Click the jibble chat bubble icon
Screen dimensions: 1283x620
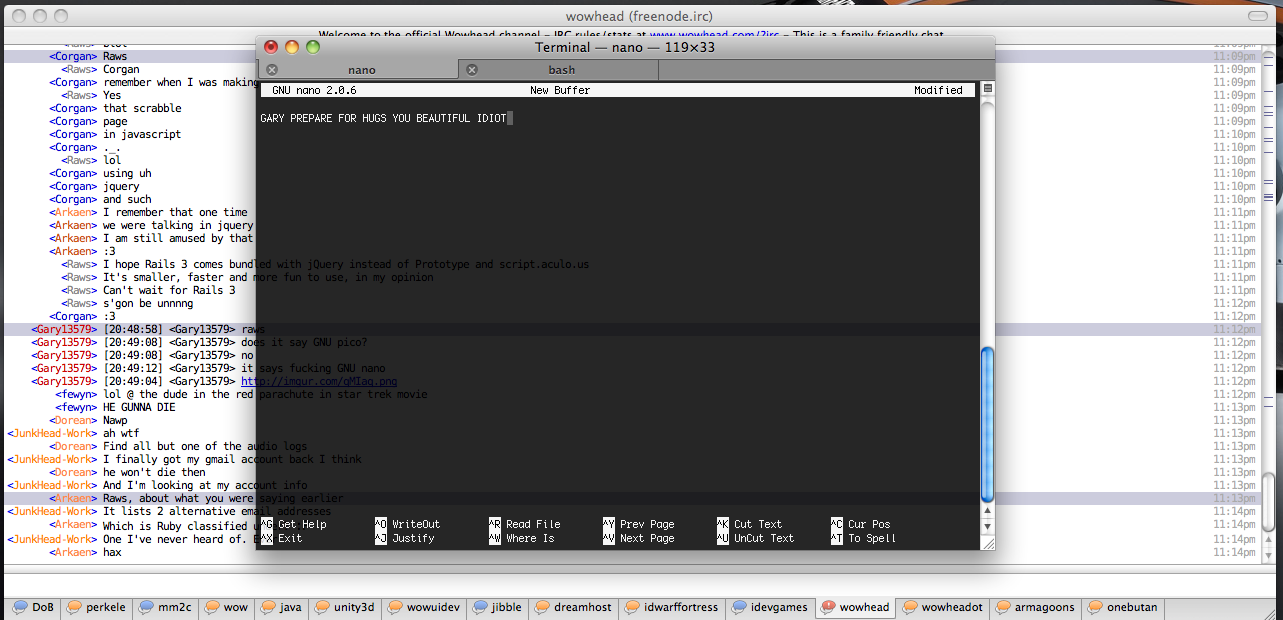point(480,607)
